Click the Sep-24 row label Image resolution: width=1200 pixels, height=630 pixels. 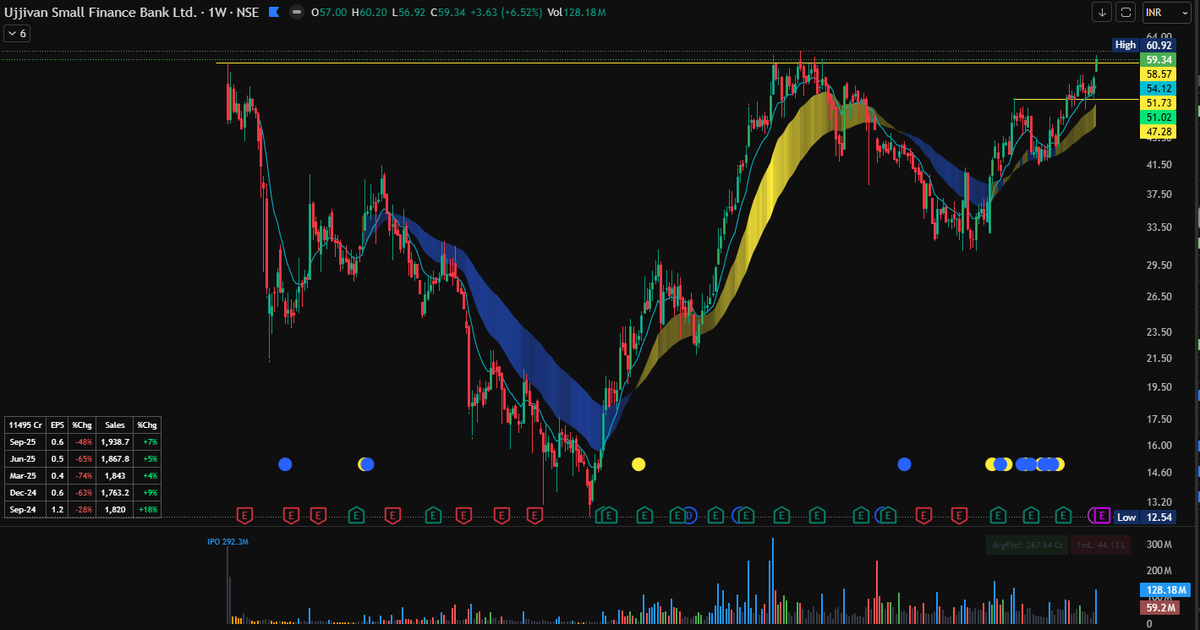pyautogui.click(x=25, y=508)
